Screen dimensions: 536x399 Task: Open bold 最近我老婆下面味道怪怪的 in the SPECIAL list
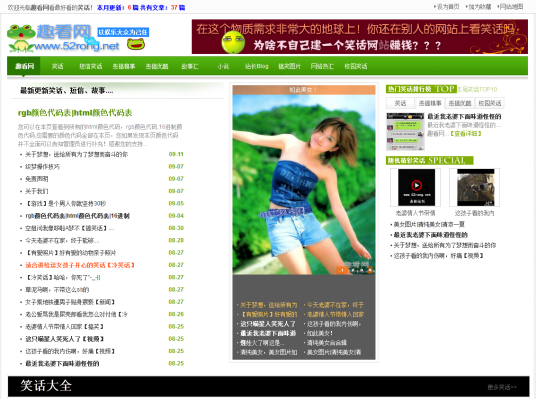[430, 235]
